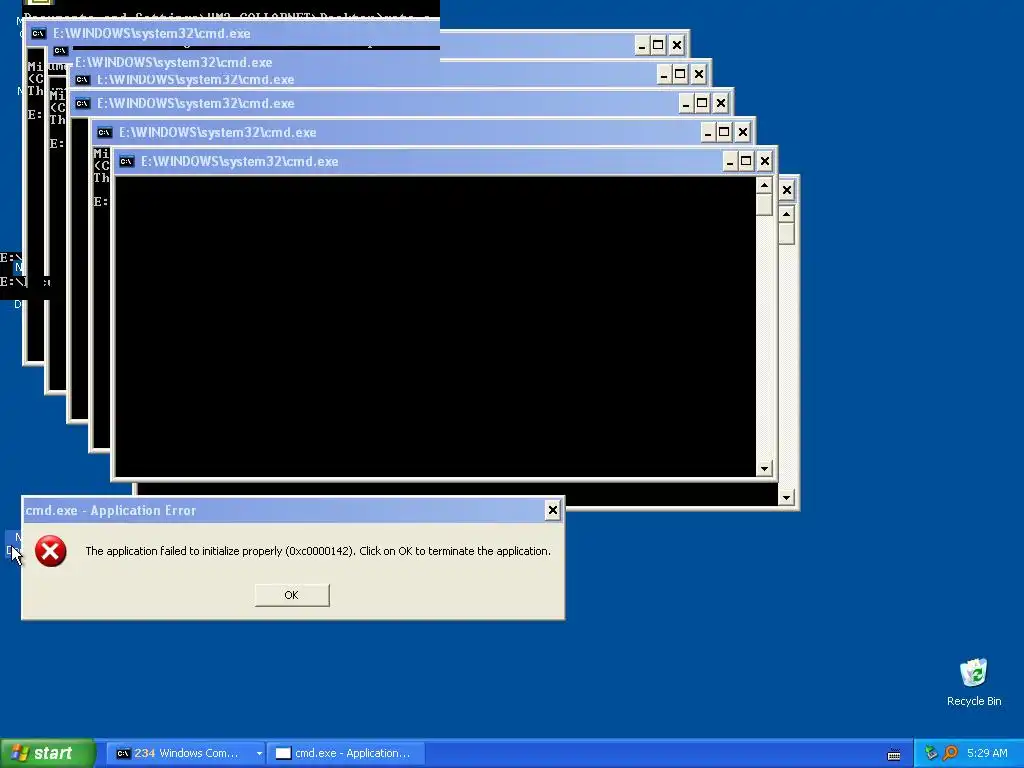
Task: Close the cmd.exe Application Error dialog
Action: click(552, 510)
